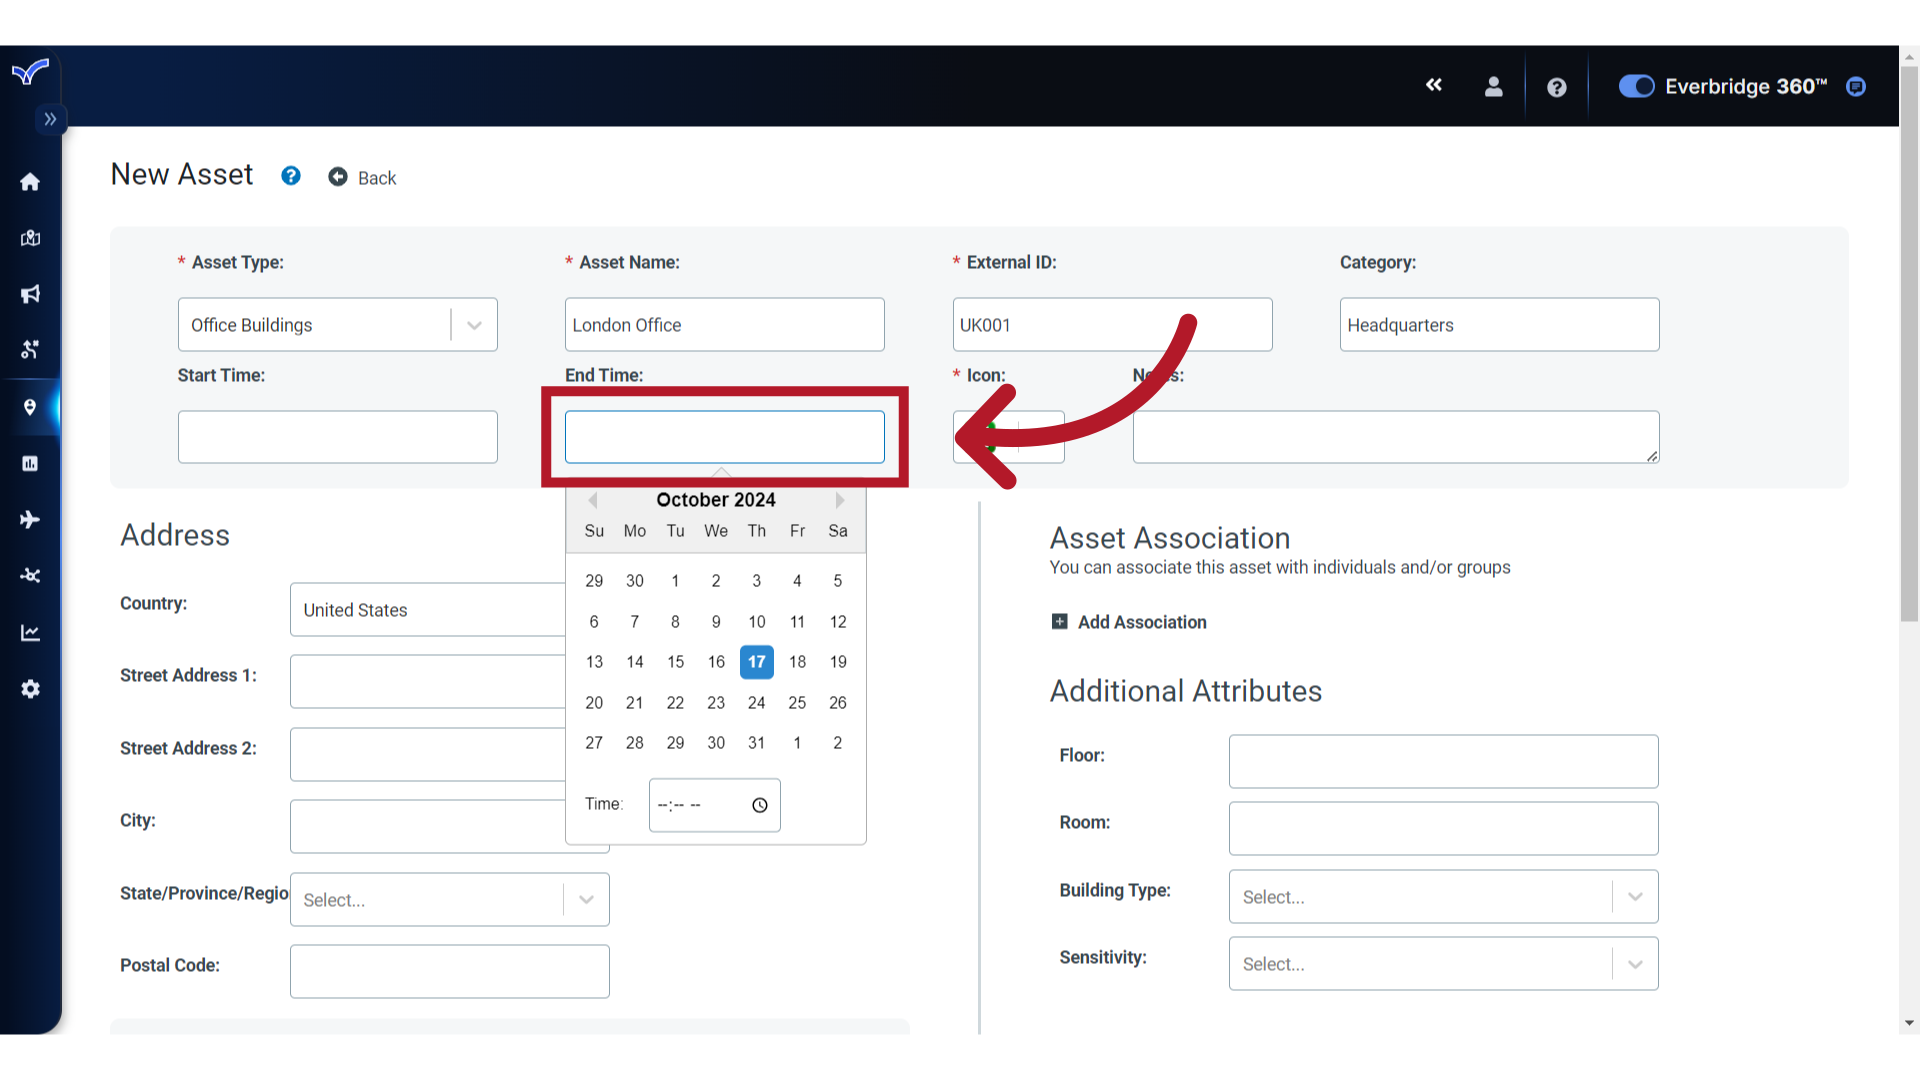The image size is (1920, 1080).
Task: Click the Sensitivity Select dropdown
Action: pos(1443,963)
